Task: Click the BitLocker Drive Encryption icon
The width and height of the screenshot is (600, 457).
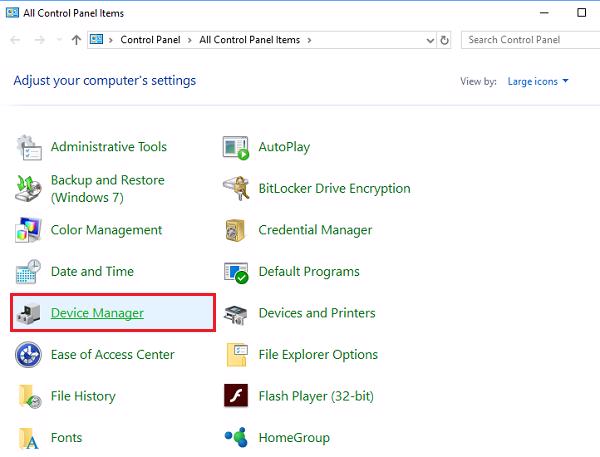Action: tap(236, 188)
